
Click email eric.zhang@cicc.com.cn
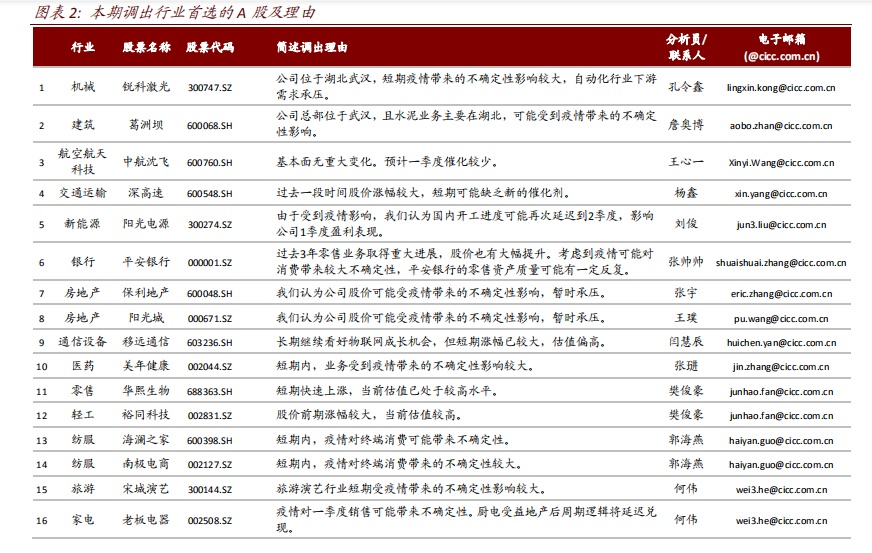(781, 294)
